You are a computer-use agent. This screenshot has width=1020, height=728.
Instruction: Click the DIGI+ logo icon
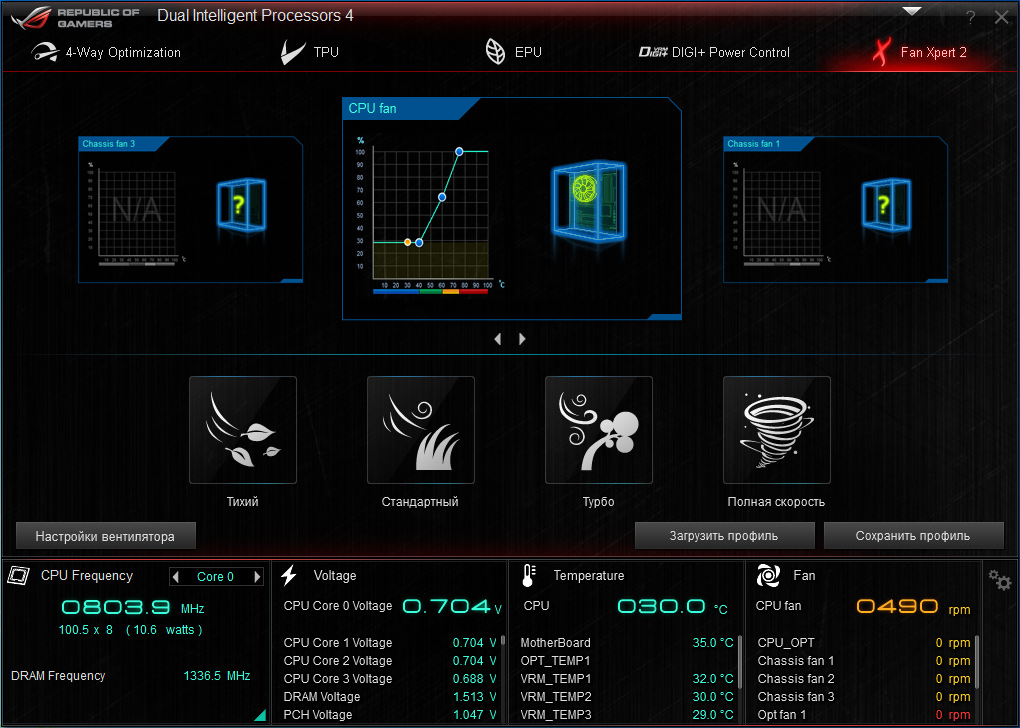point(653,52)
